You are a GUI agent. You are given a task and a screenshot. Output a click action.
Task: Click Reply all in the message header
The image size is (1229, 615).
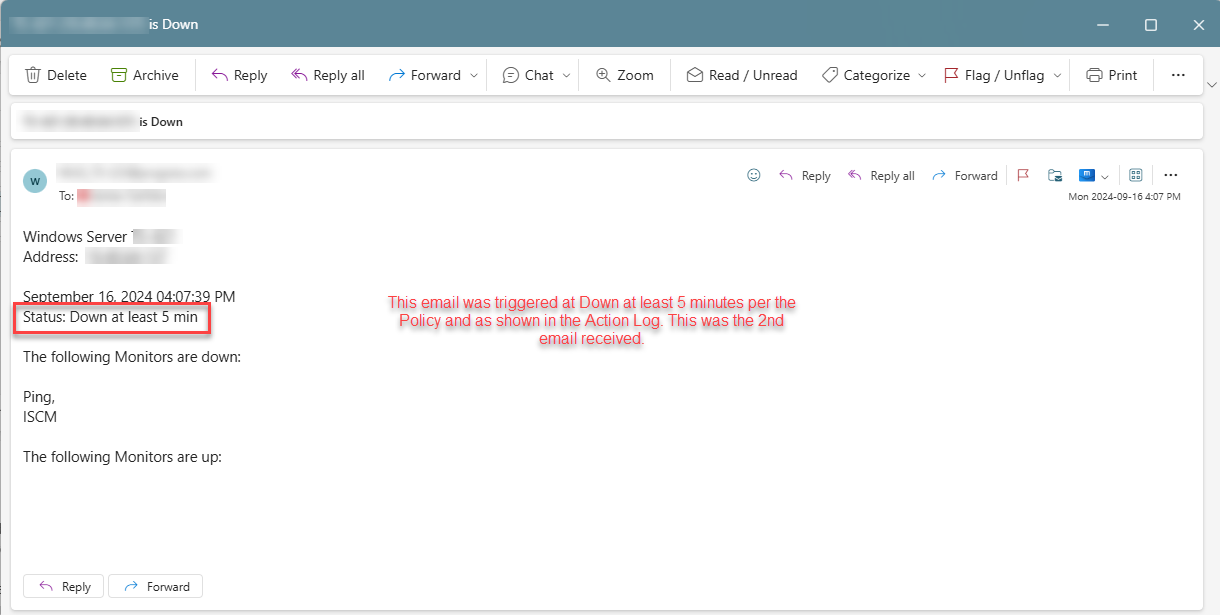tap(881, 175)
